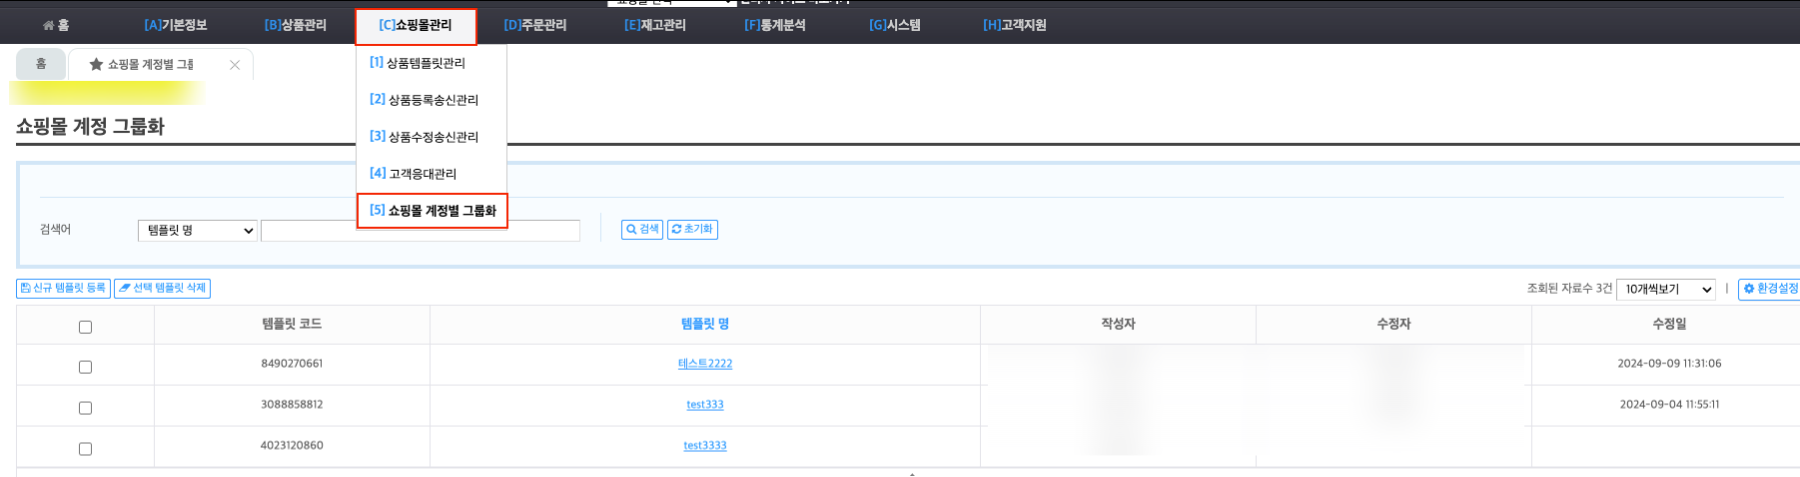This screenshot has height=477, width=1800.
Task: Check the row for 3088858812
Action: click(x=85, y=408)
